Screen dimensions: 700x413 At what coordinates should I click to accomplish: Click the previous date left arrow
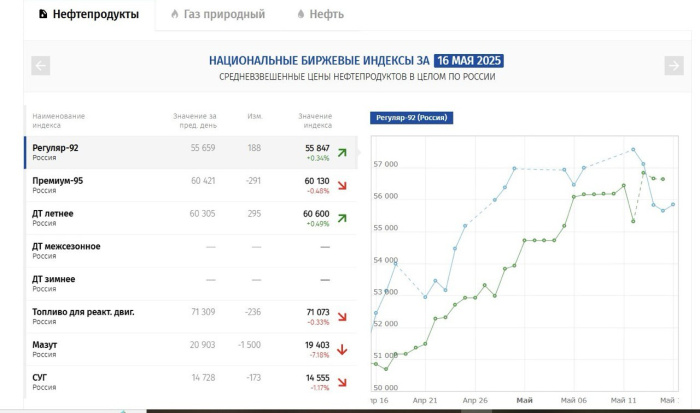(x=41, y=66)
